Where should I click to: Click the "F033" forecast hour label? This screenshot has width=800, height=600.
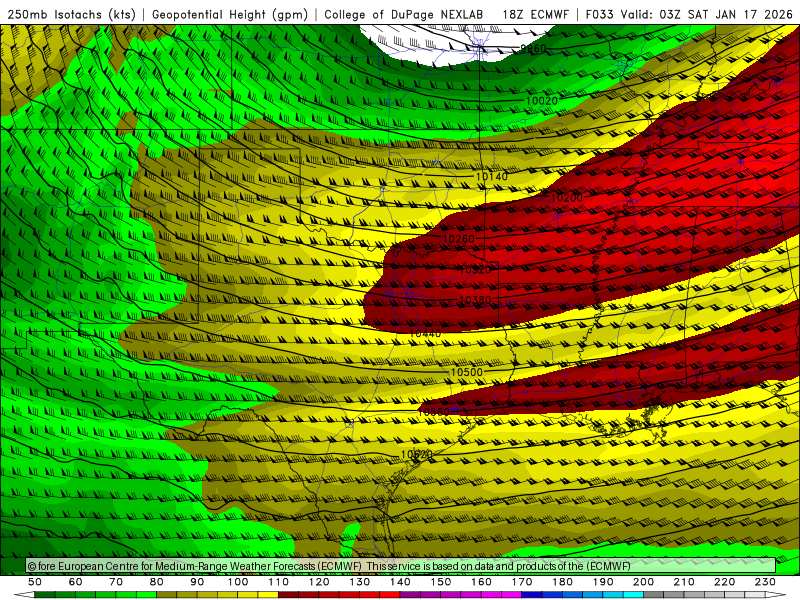pos(599,14)
